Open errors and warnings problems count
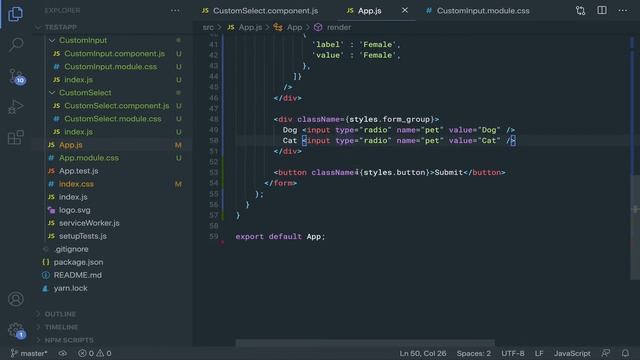Viewport: 640px width, 360px height. [95, 353]
